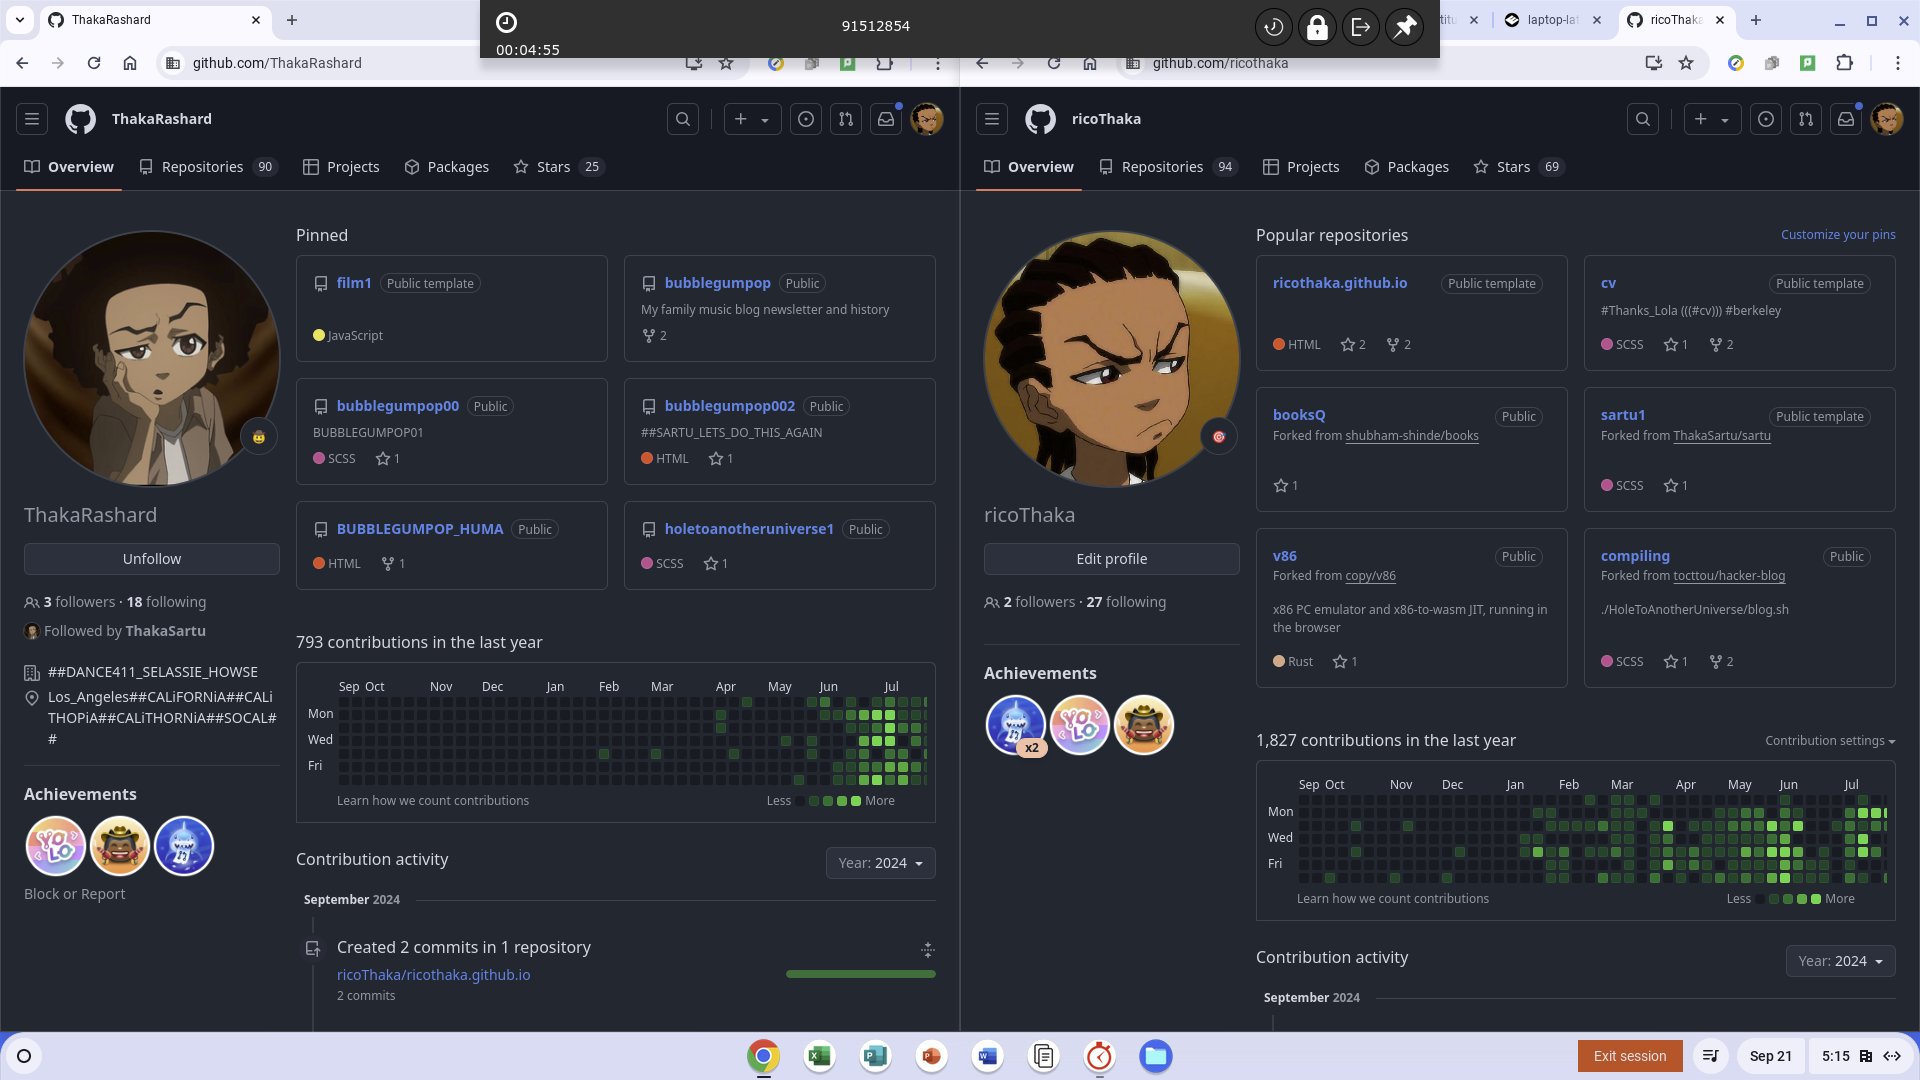
Task: Click GitHub logo in ricoThaka window
Action: click(1041, 119)
